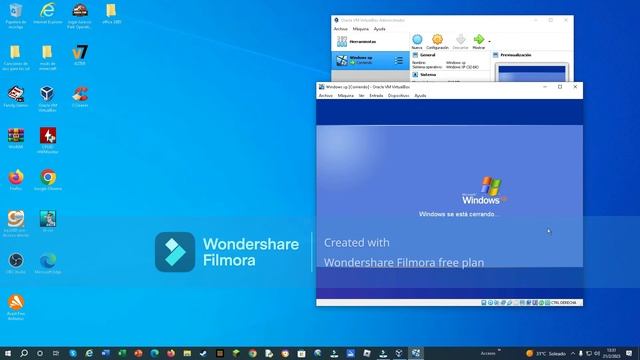Click the weather widget showing Soleado
Image resolution: width=640 pixels, height=360 pixels.
tap(546, 353)
